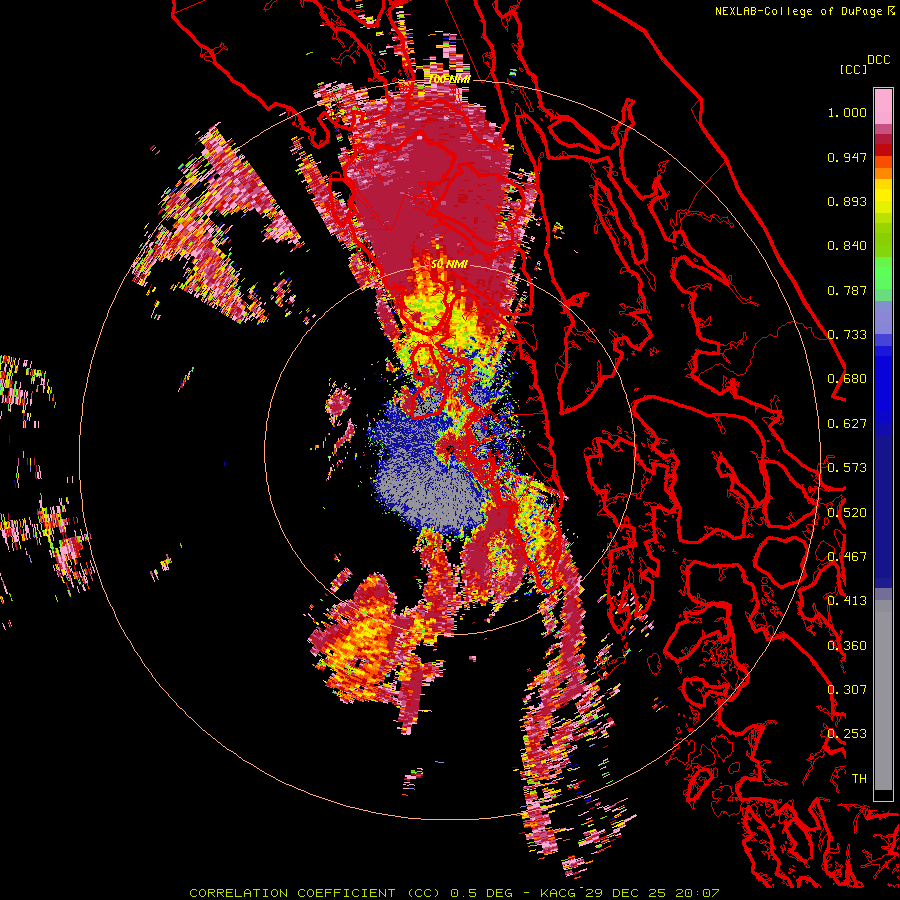Click the TH threshold label on the scale
The image size is (900, 900).
[x=859, y=779]
